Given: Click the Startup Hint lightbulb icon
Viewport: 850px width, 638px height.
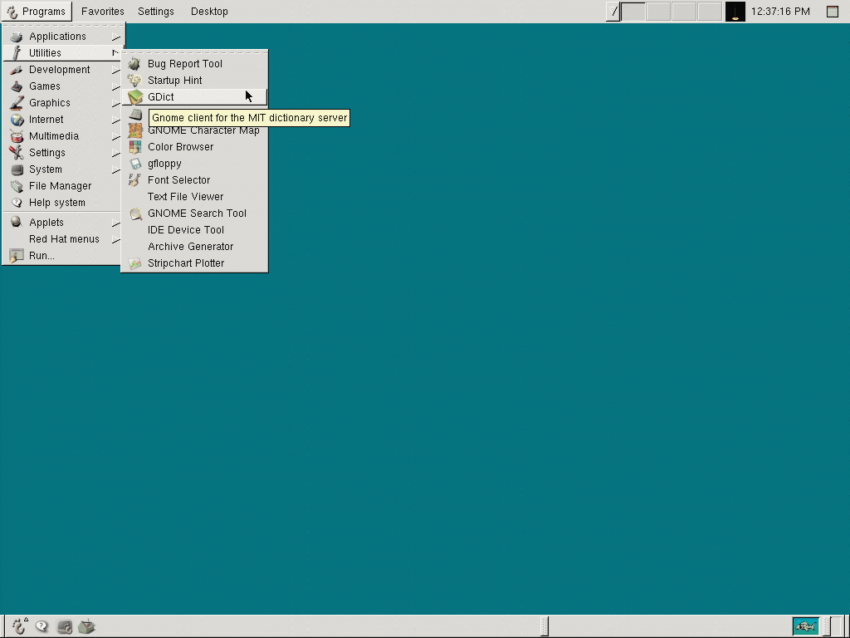Looking at the screenshot, I should [134, 80].
